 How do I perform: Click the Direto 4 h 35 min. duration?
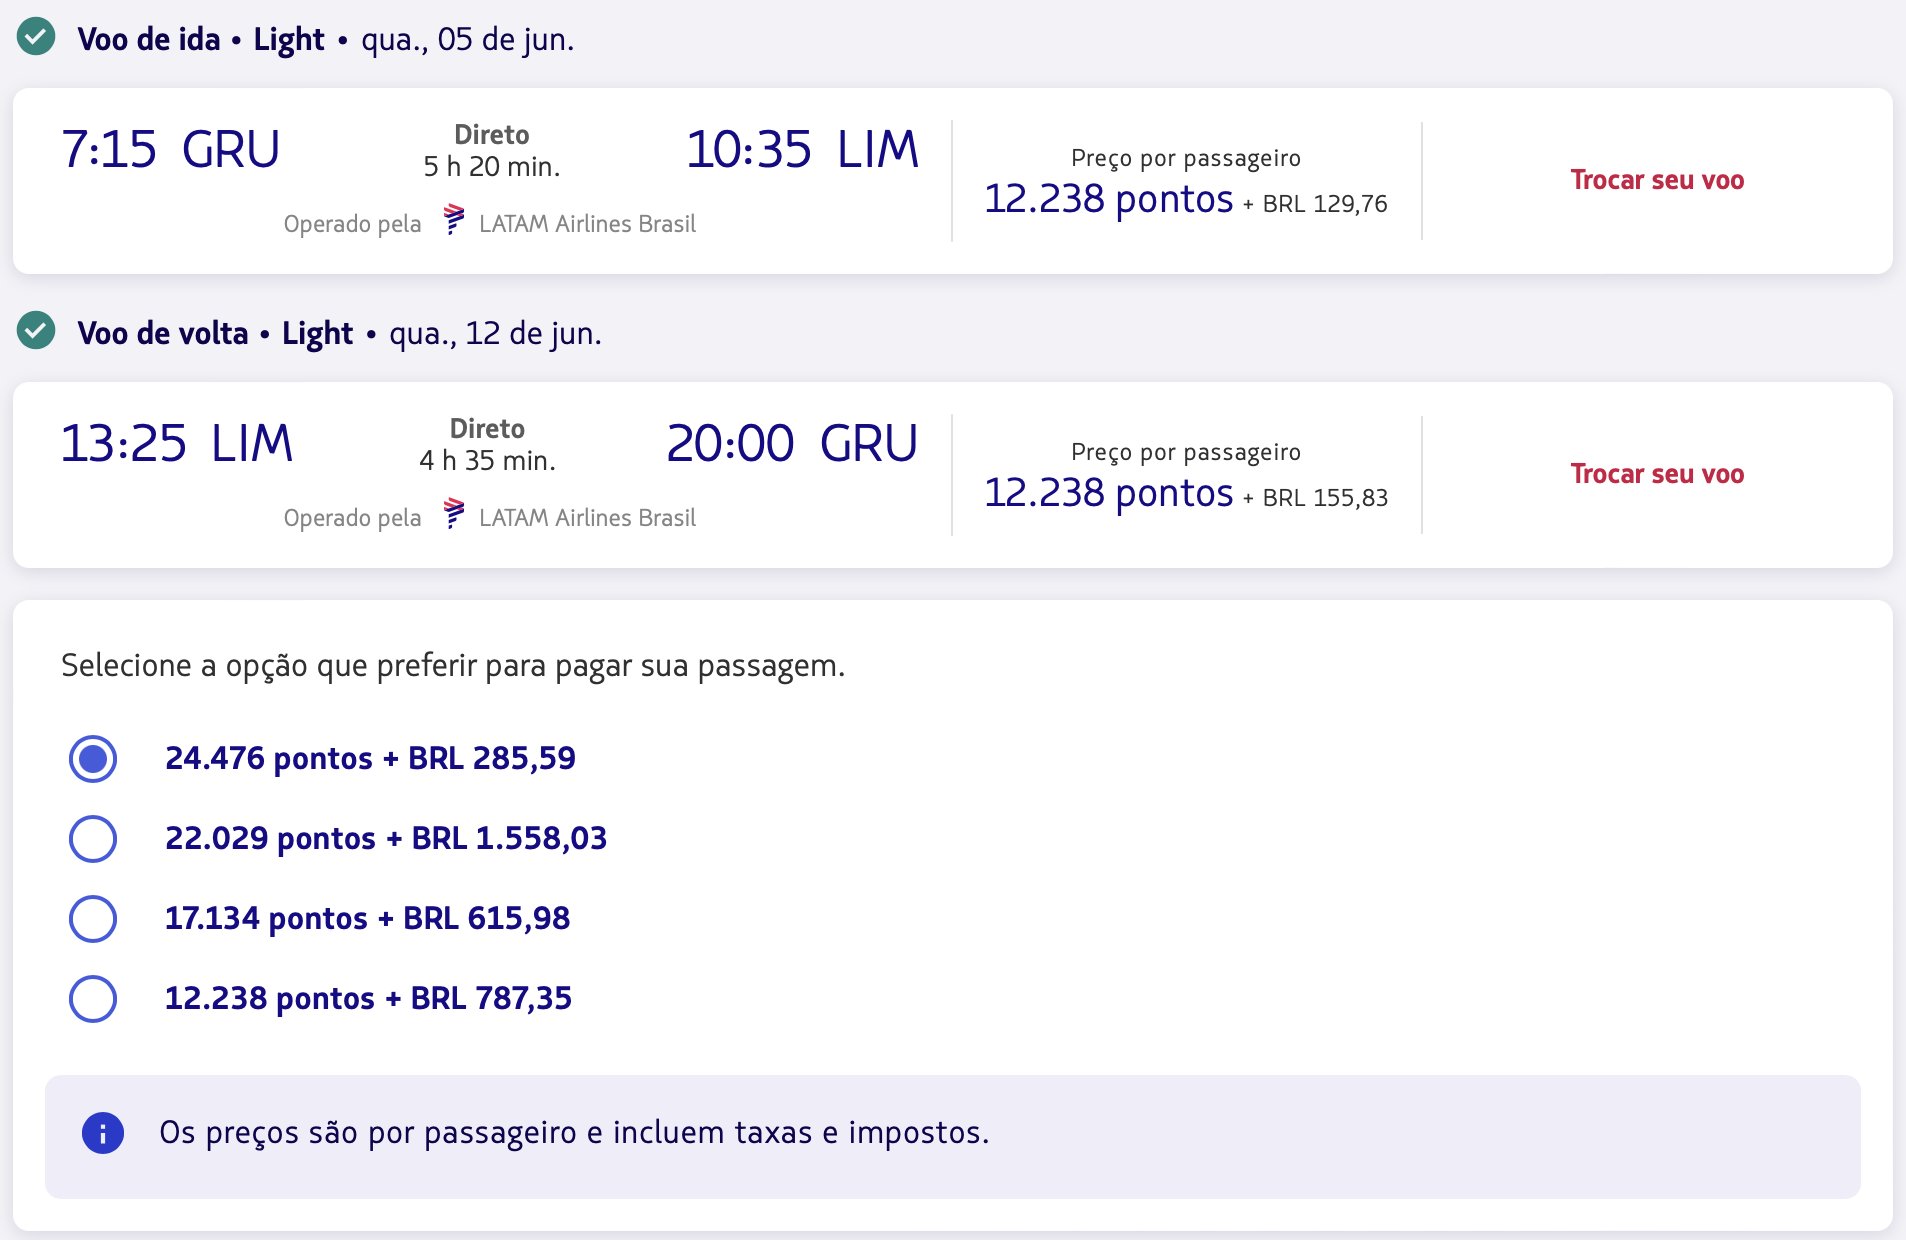pyautogui.click(x=487, y=445)
